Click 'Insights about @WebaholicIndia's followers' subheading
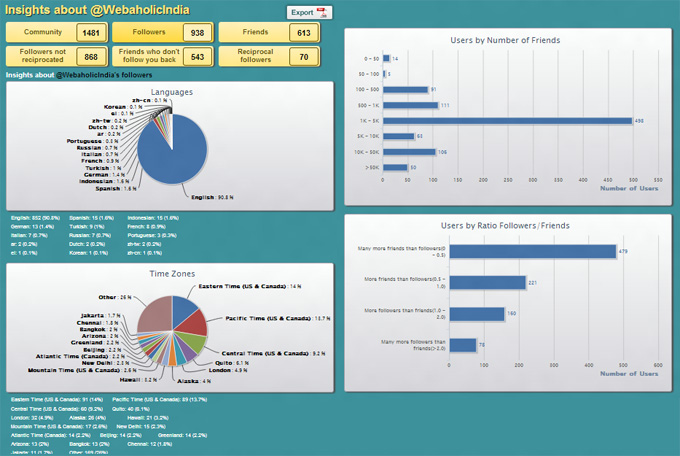 79,75
